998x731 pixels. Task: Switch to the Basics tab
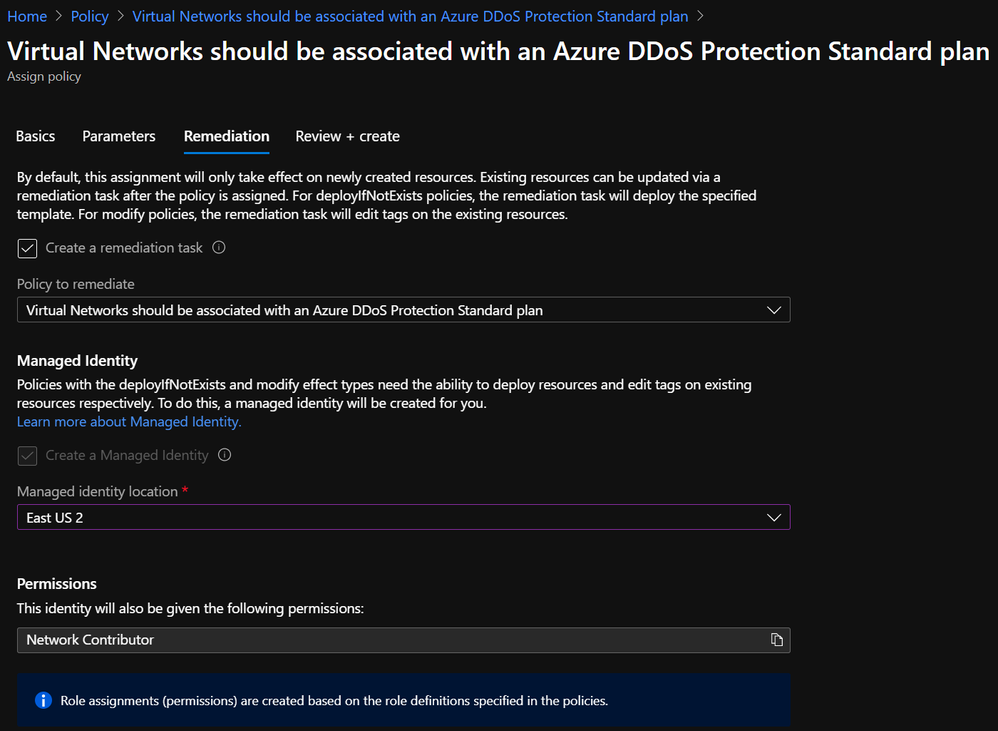pyautogui.click(x=36, y=136)
